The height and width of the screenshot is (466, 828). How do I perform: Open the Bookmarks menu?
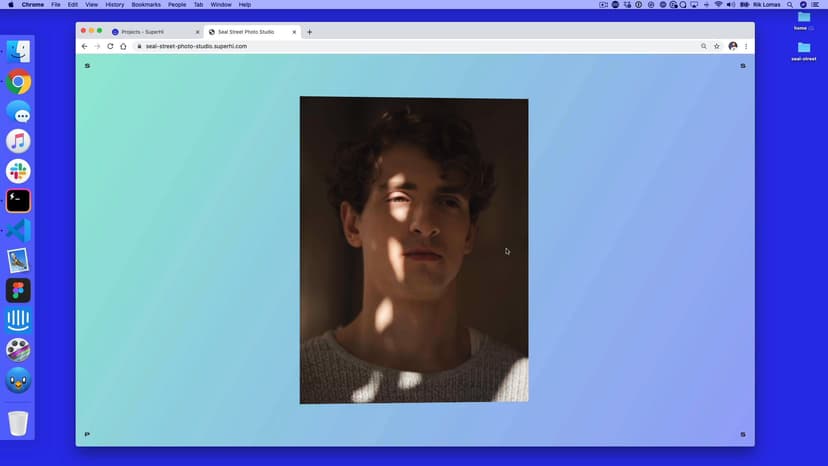pyautogui.click(x=146, y=5)
